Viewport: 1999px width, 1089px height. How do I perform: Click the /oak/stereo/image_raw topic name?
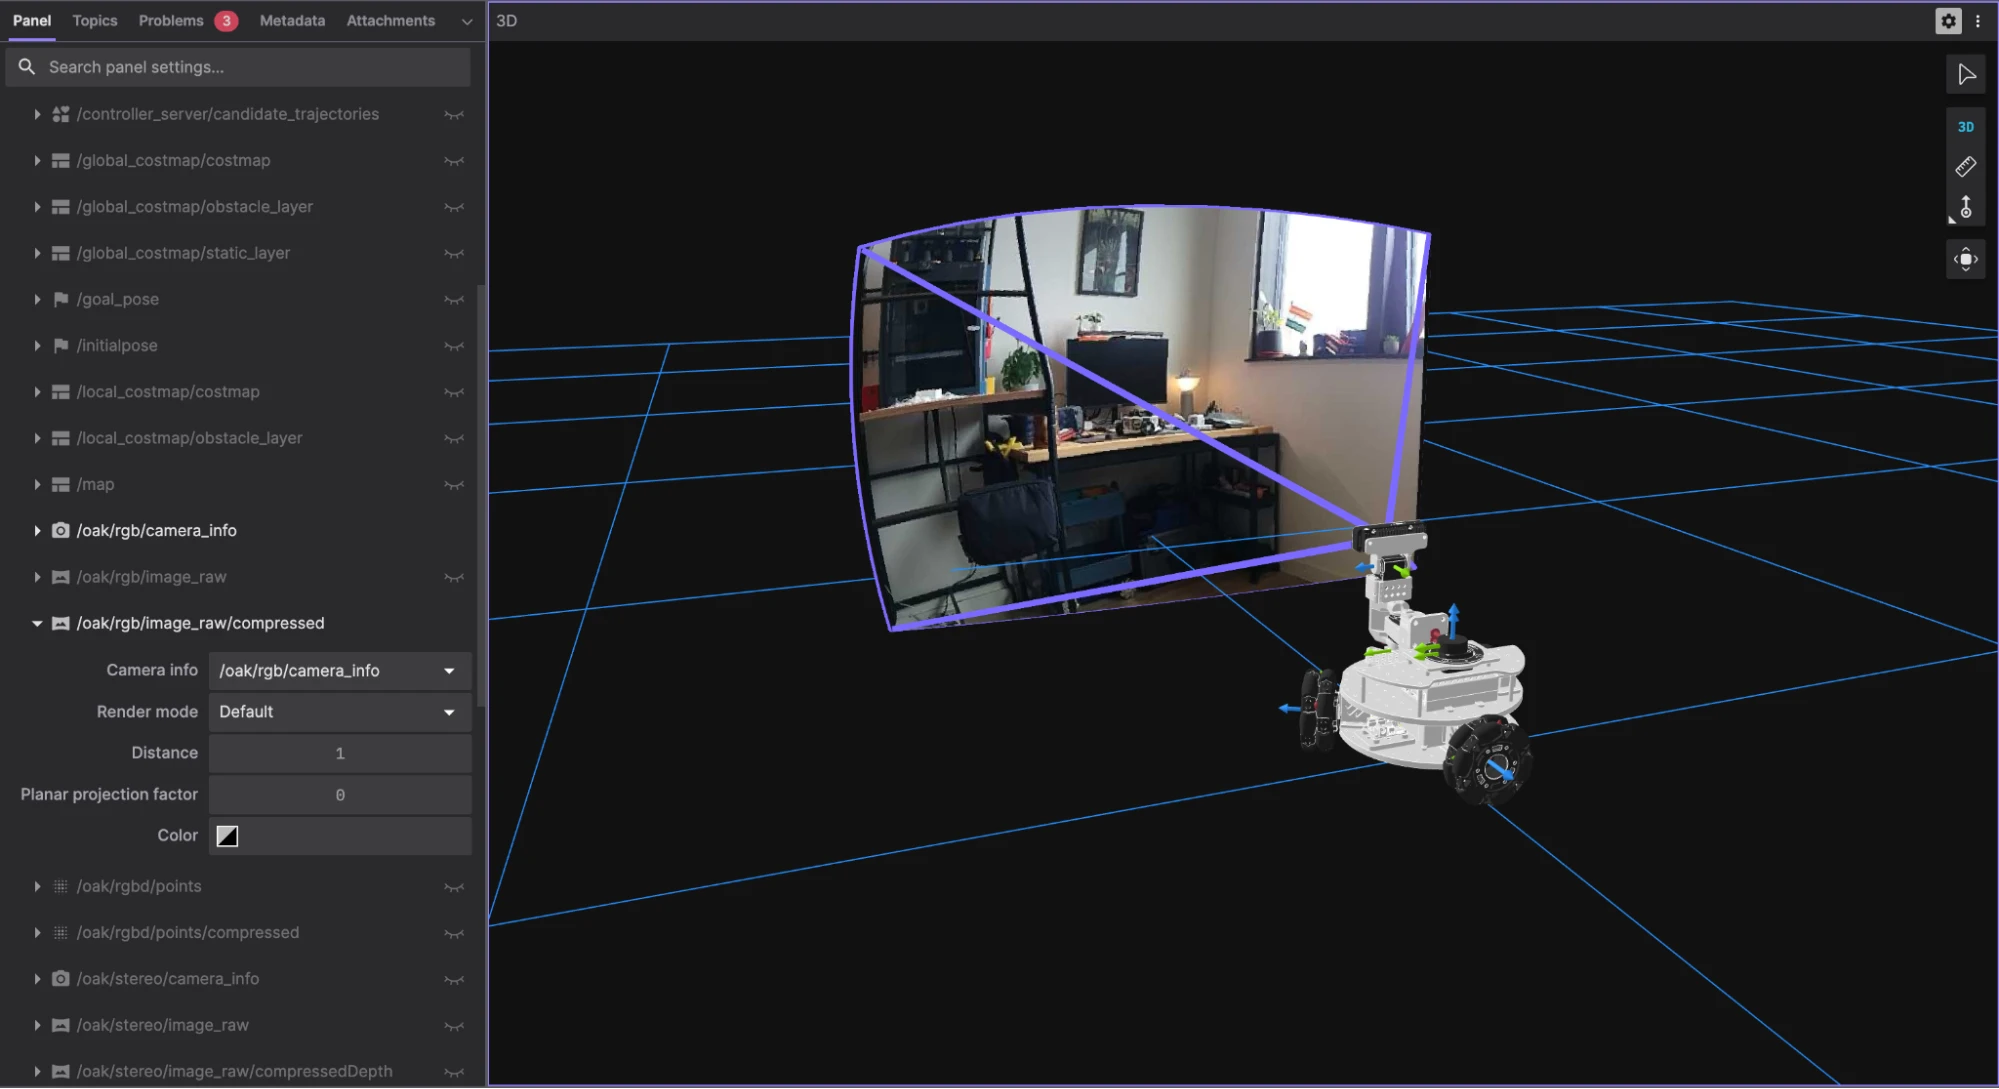pyautogui.click(x=163, y=1025)
